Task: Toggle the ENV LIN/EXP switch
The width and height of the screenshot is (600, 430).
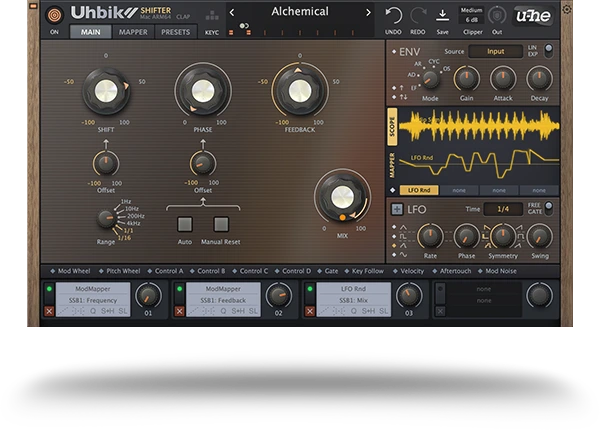Action: (x=547, y=50)
